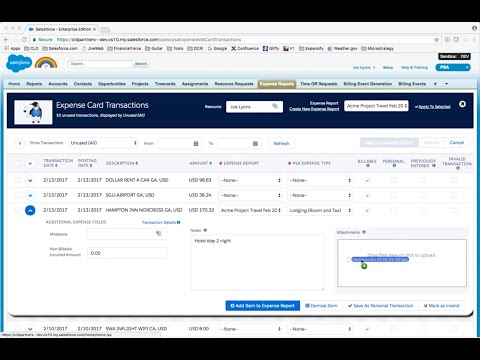Image resolution: width=480 pixels, height=360 pixels.
Task: Expand the Dollar Rent A Car row
Action: pos(30,180)
